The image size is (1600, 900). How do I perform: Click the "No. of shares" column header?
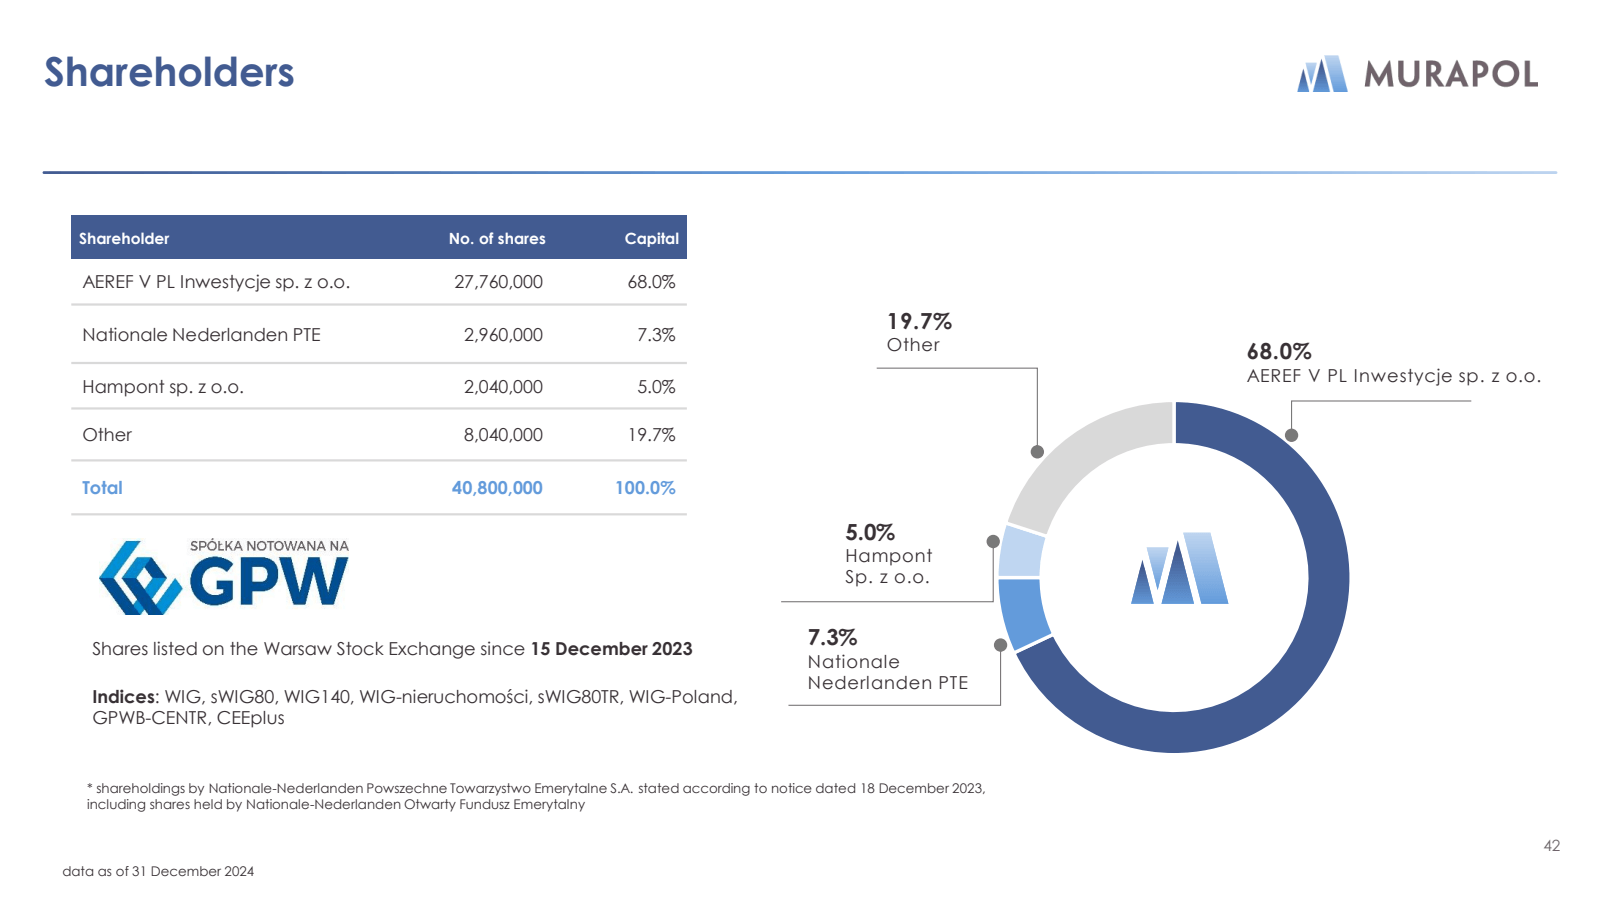pyautogui.click(x=497, y=238)
